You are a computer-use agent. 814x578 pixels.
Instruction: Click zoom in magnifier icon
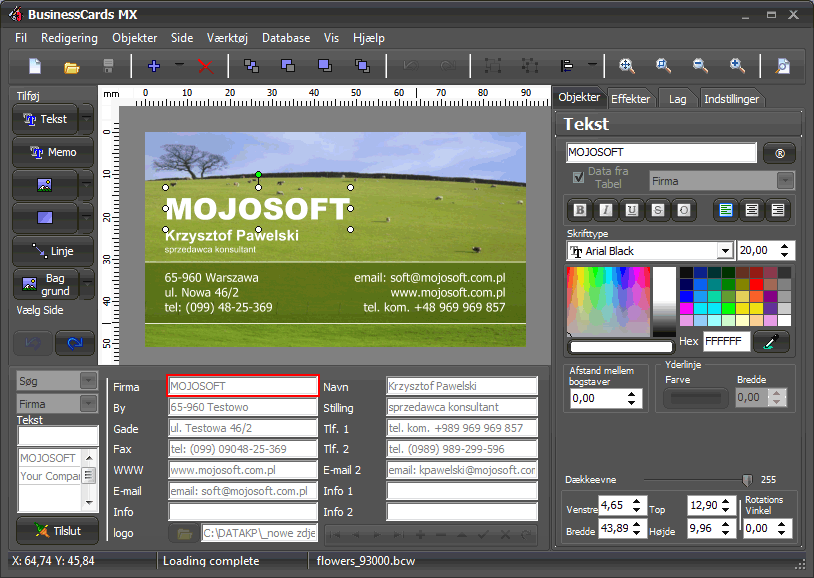[x=737, y=66]
